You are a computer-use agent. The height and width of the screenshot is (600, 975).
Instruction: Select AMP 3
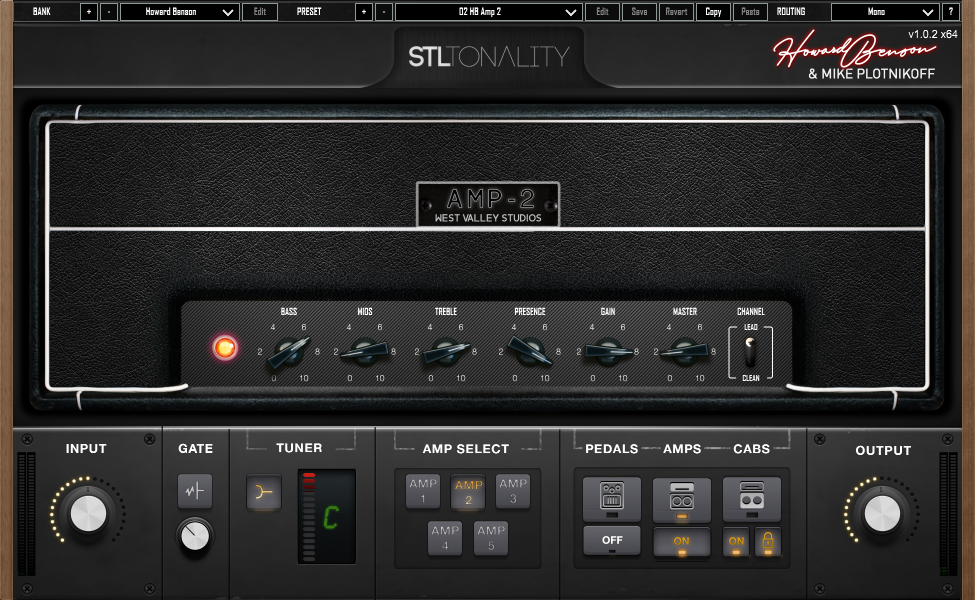[513, 491]
